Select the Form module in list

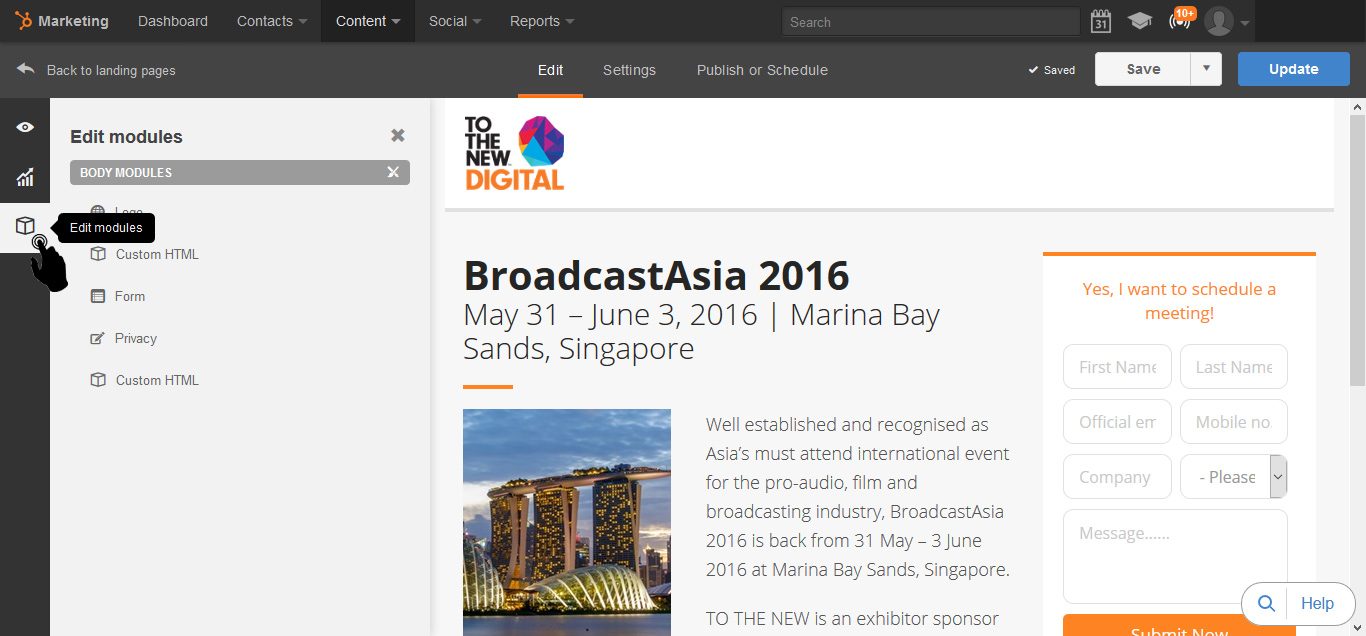coord(130,296)
